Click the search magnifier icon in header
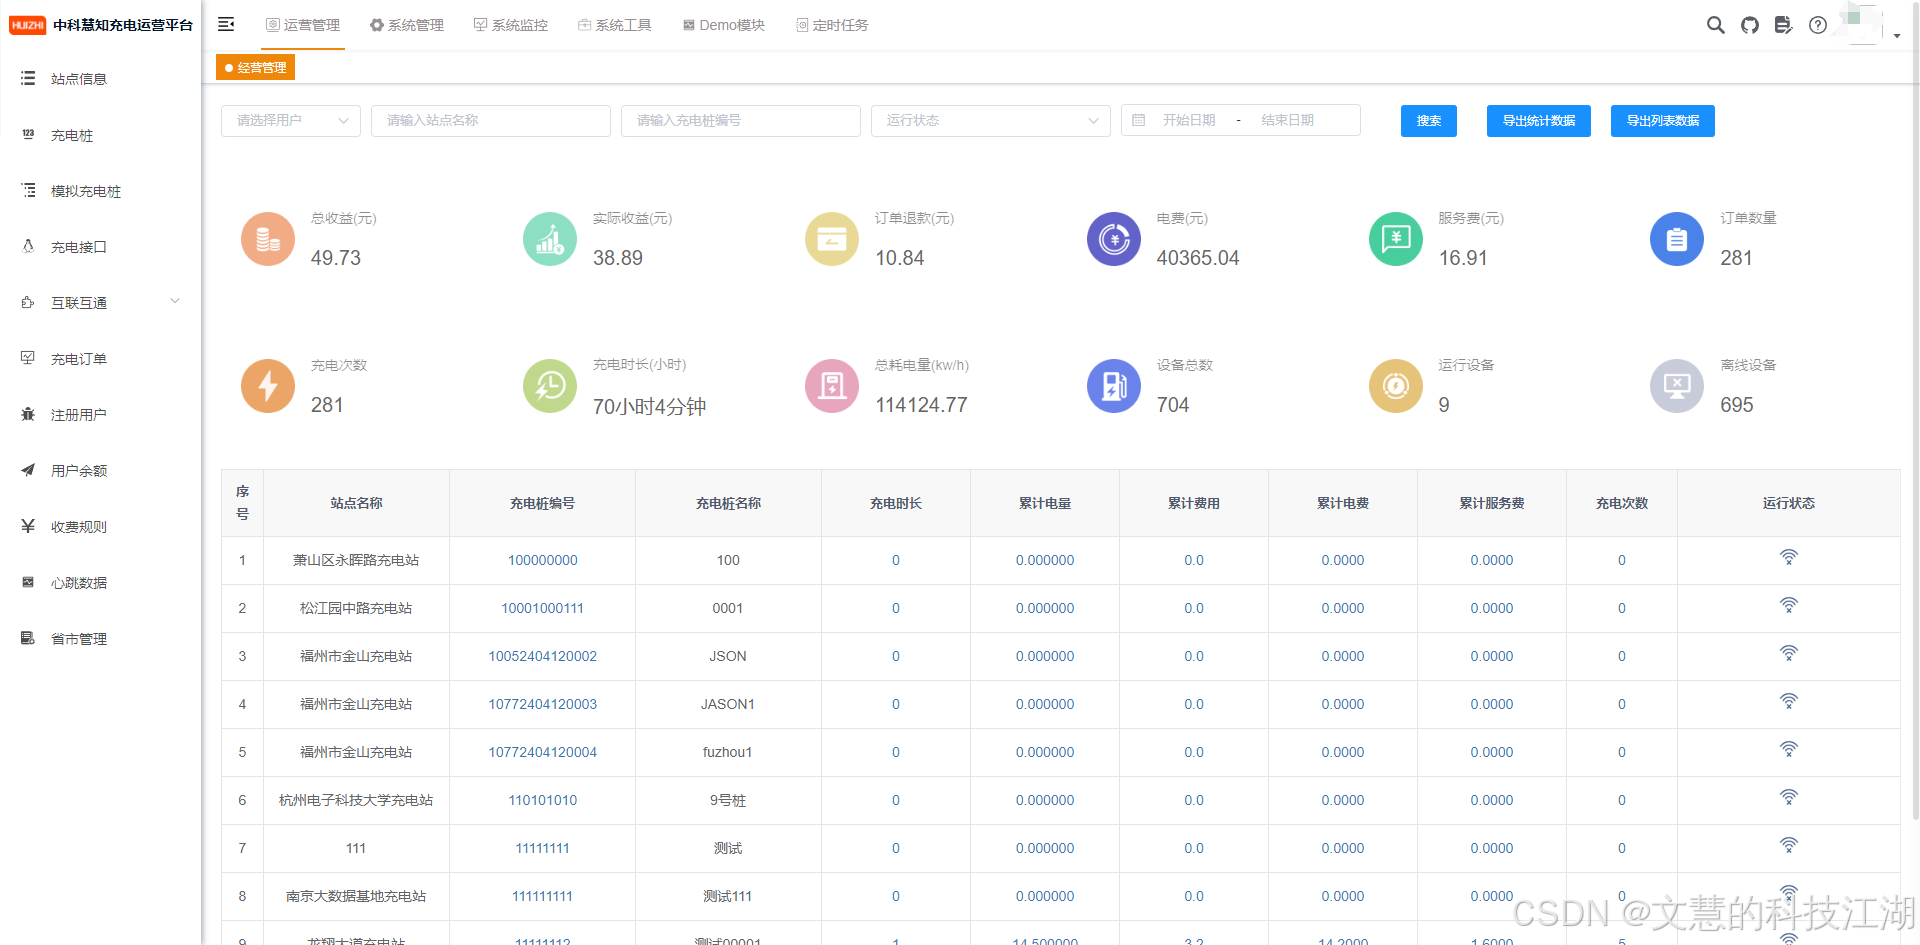The image size is (1920, 945). click(1715, 25)
